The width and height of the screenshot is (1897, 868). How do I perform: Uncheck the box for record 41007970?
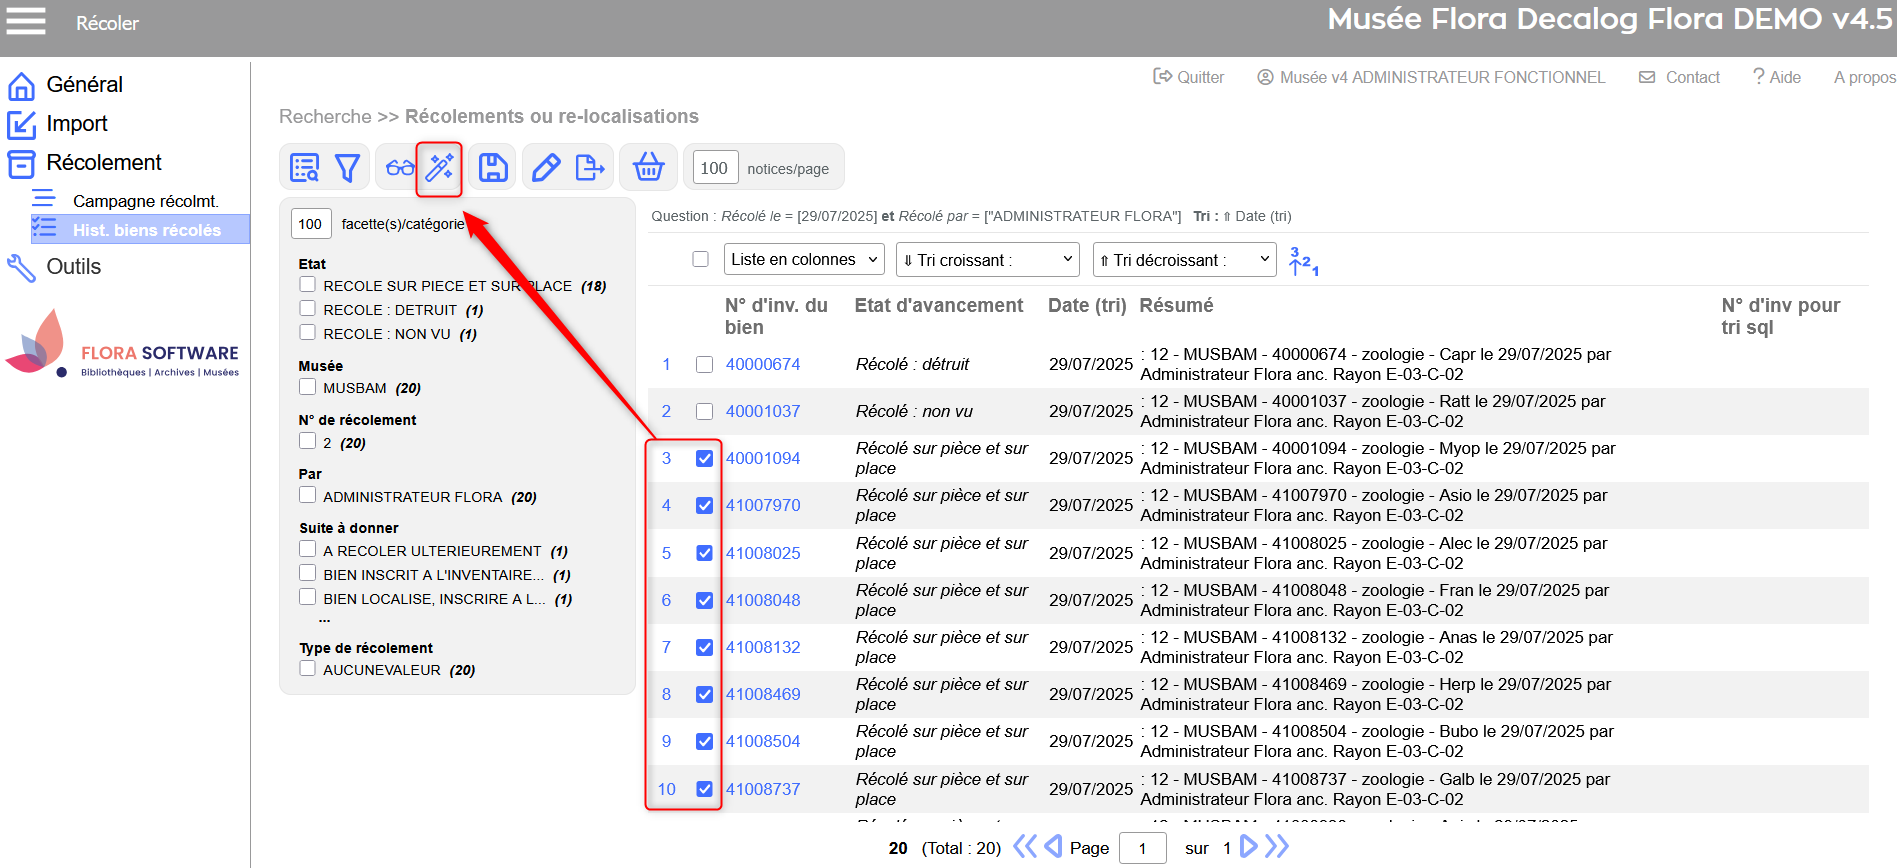705,506
